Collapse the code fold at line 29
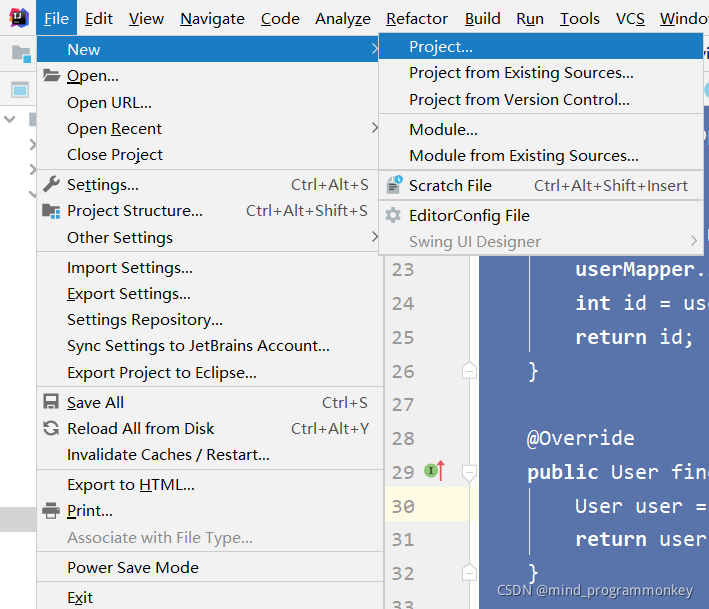Screen dimensions: 709x609 [x=469, y=472]
